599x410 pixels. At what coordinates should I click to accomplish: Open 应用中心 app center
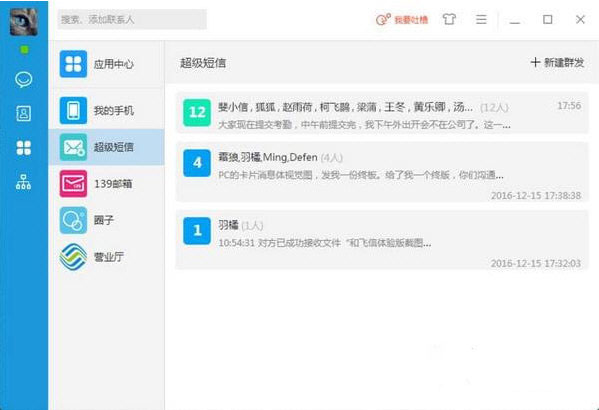107,64
